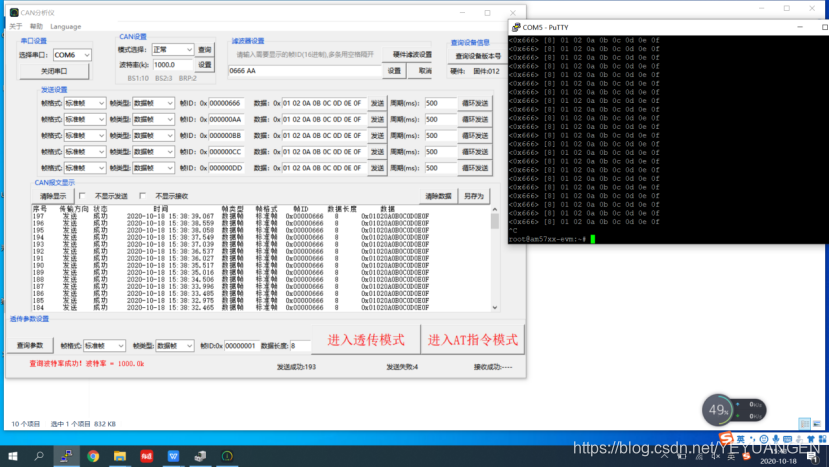Click the PuTTY icon in the taskbar

[200, 456]
